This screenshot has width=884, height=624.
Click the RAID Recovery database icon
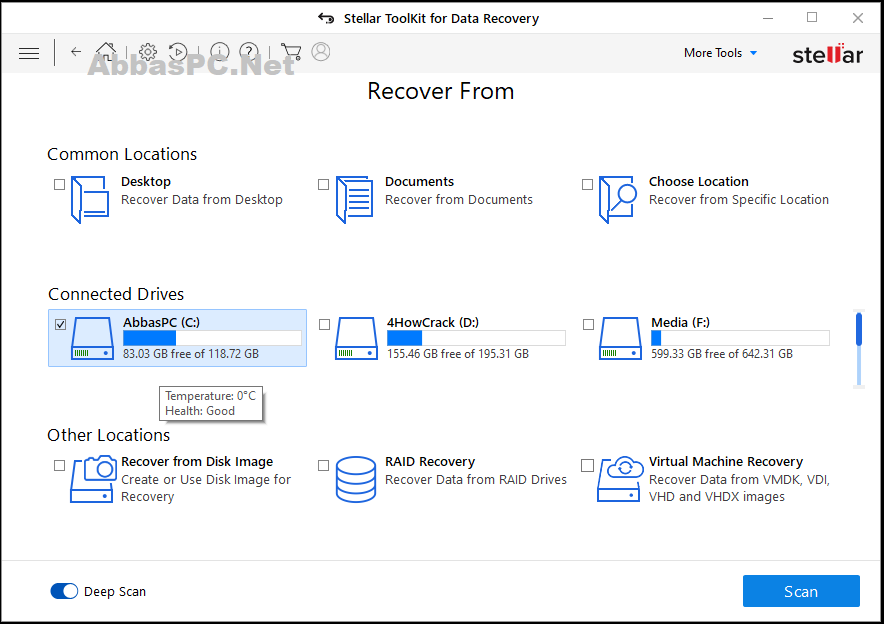356,479
